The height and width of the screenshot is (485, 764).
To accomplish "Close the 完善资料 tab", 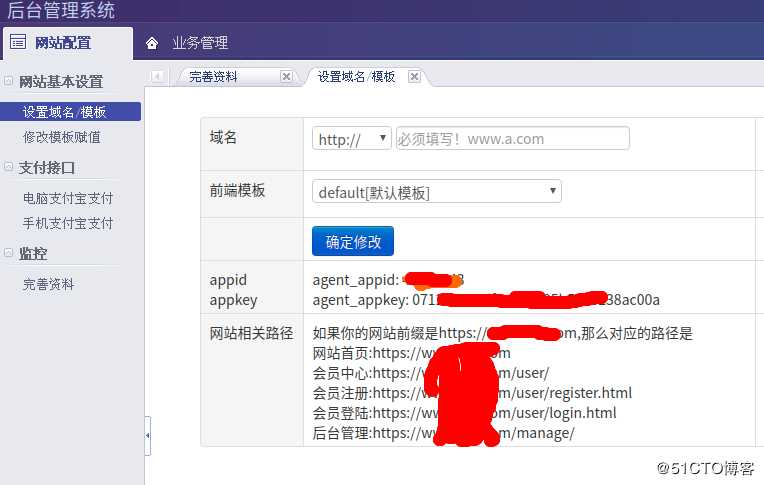I will 286,77.
